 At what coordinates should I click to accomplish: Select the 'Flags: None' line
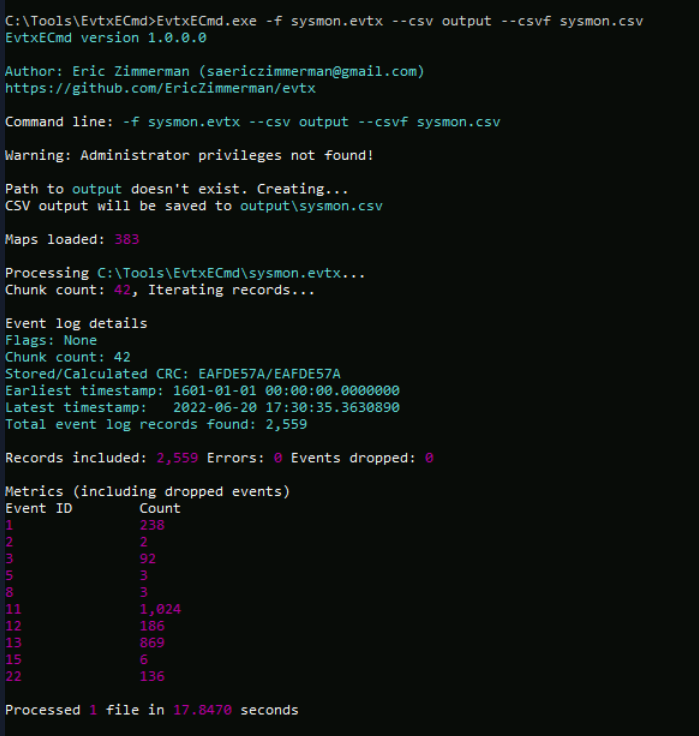click(x=51, y=340)
